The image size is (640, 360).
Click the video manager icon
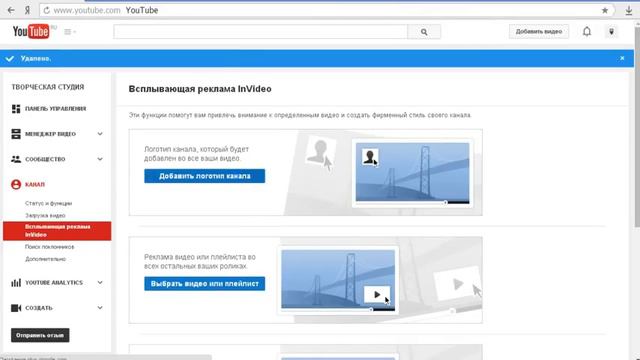(16, 134)
